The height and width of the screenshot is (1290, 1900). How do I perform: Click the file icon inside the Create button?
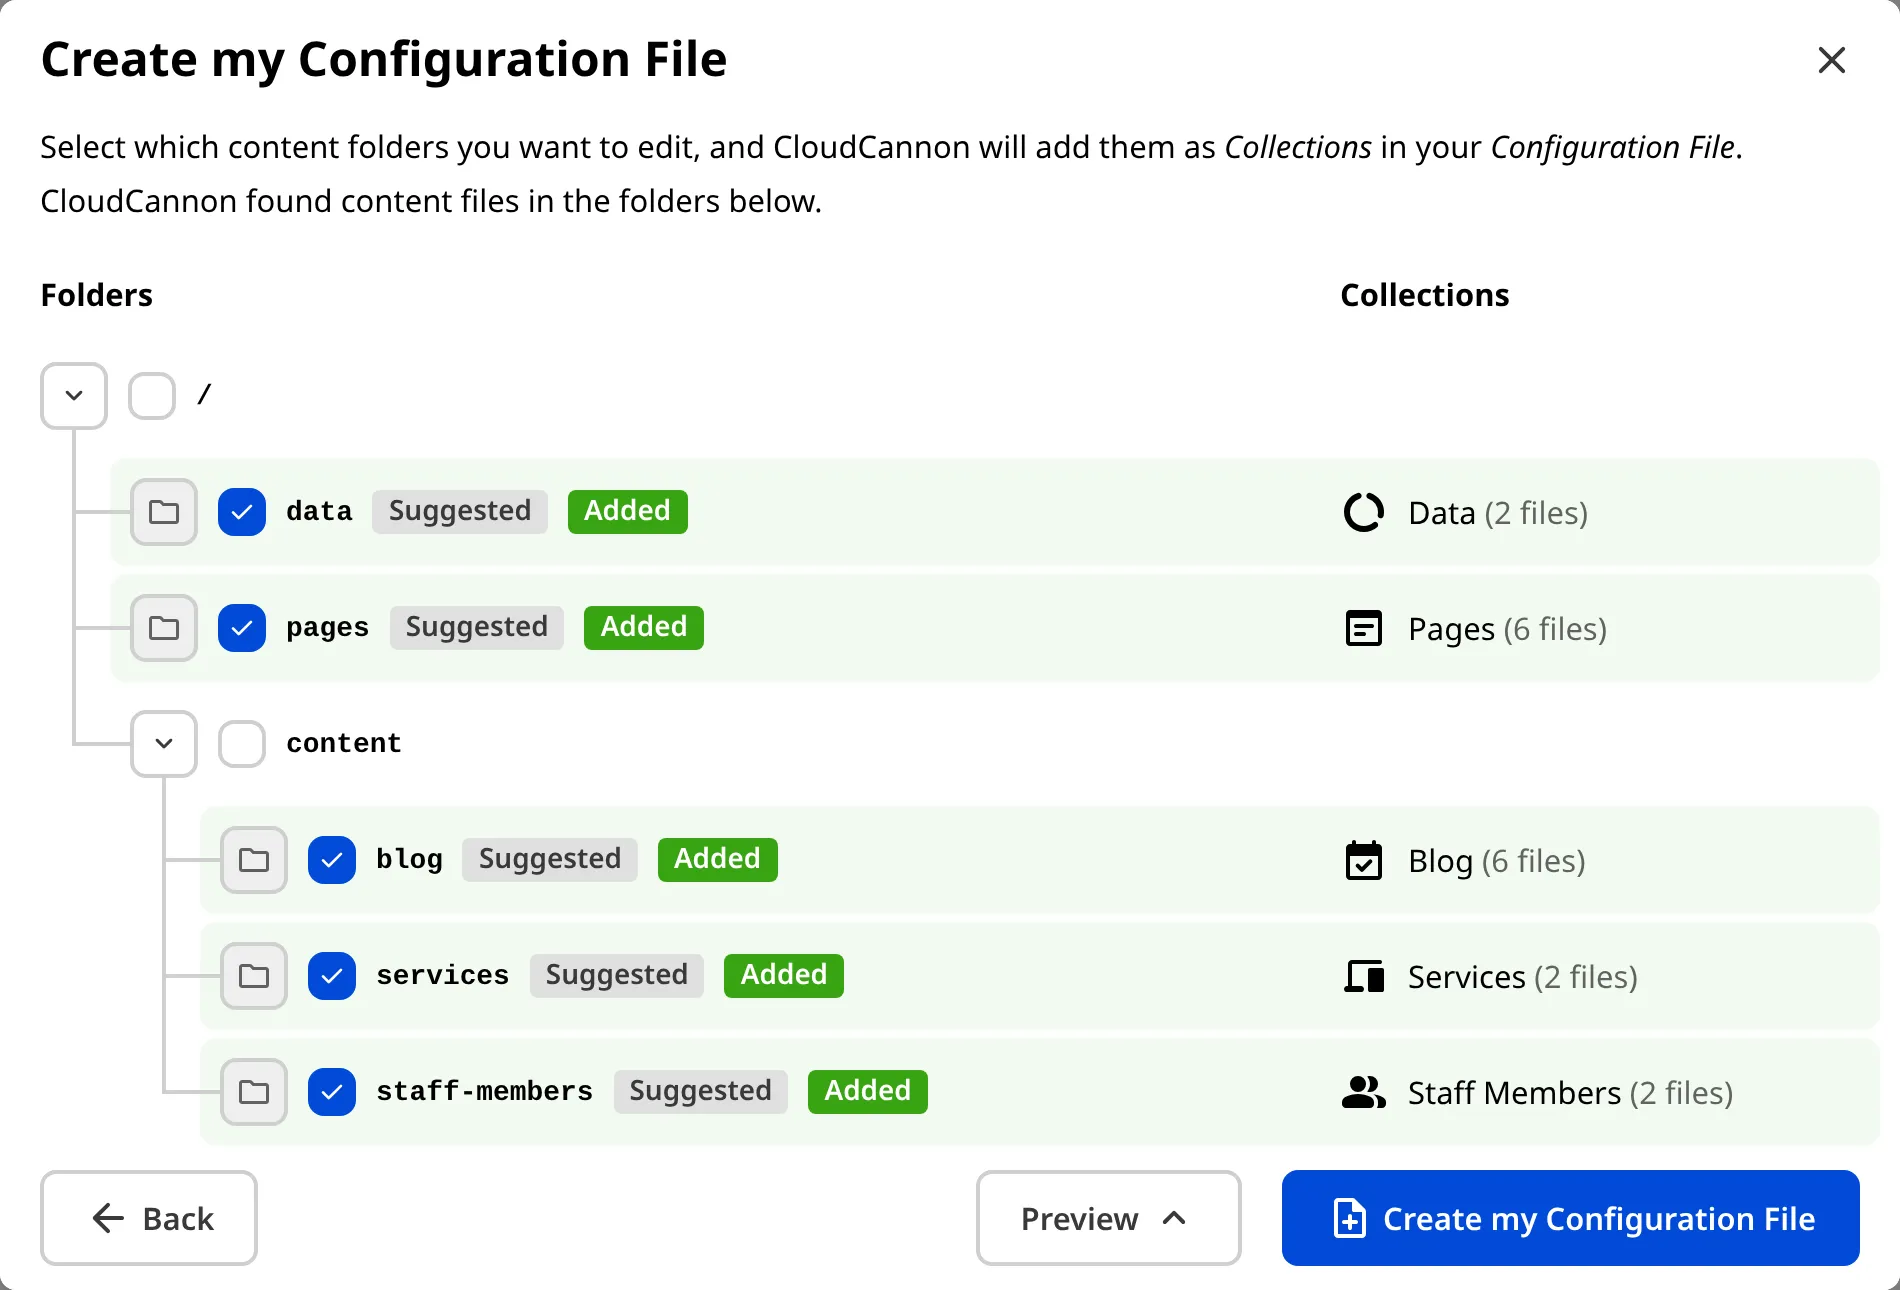[1348, 1218]
